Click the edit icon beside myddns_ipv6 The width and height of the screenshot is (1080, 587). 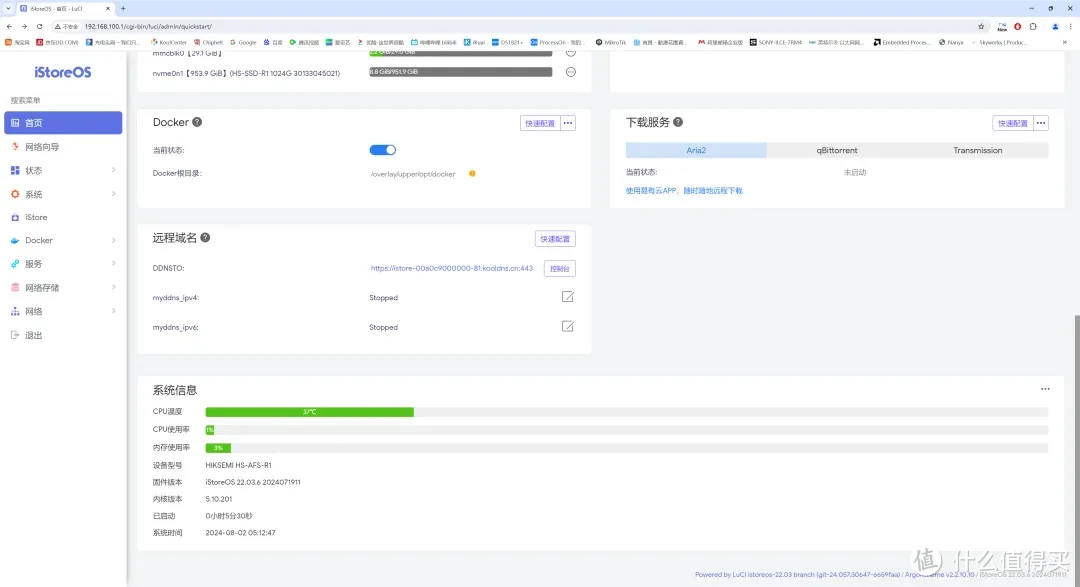pos(567,326)
